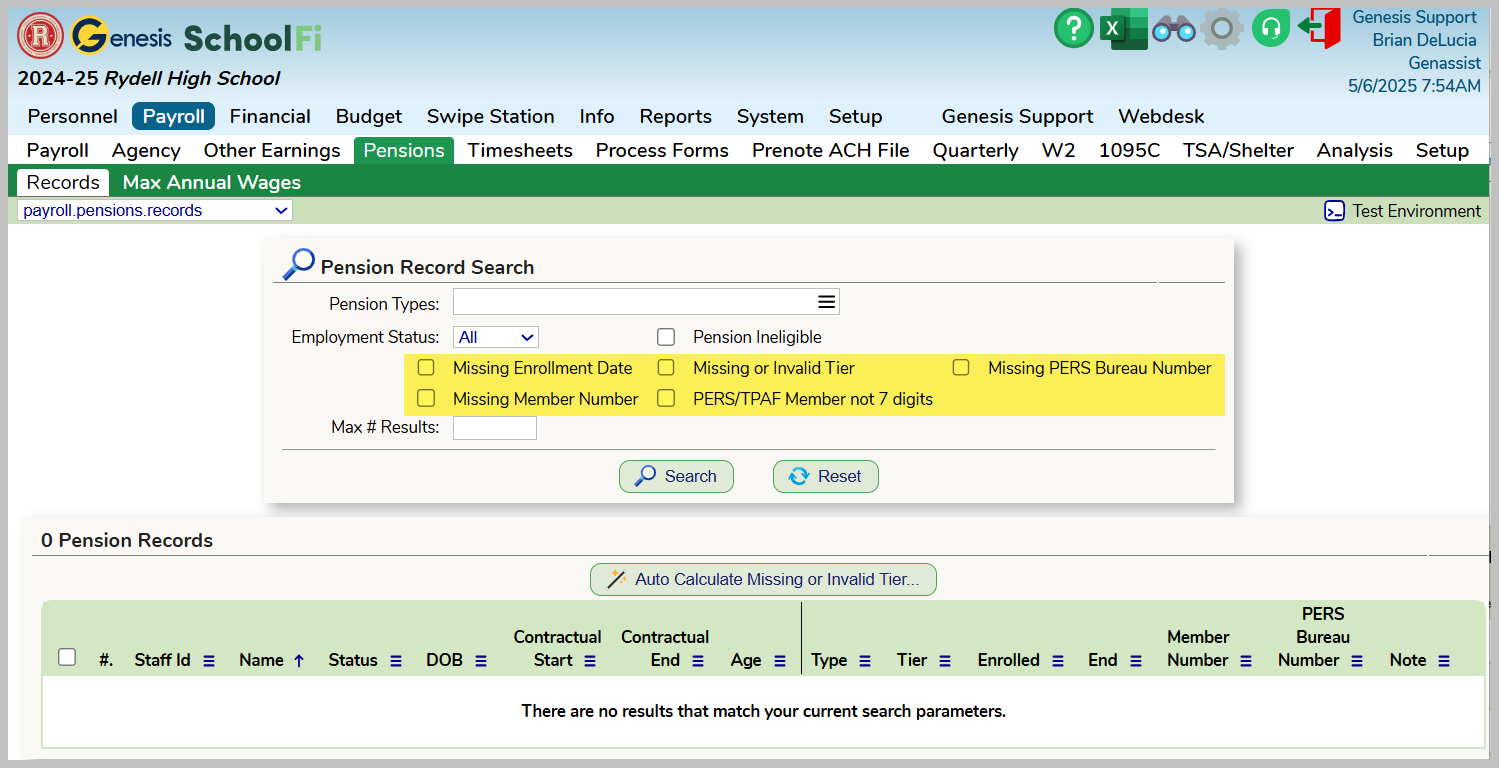Switch to the Personnel module
Screen dimensions: 1499x768
point(72,116)
